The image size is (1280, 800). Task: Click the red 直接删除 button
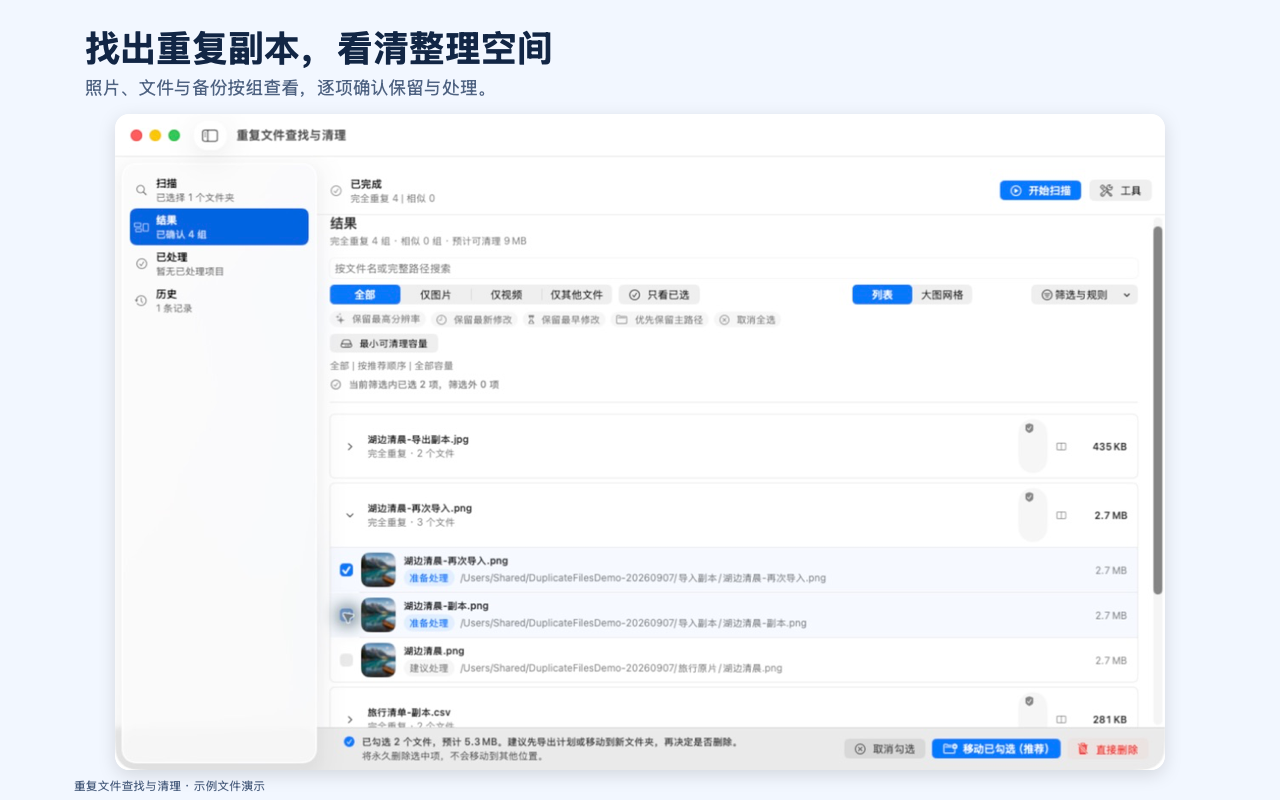point(1108,749)
